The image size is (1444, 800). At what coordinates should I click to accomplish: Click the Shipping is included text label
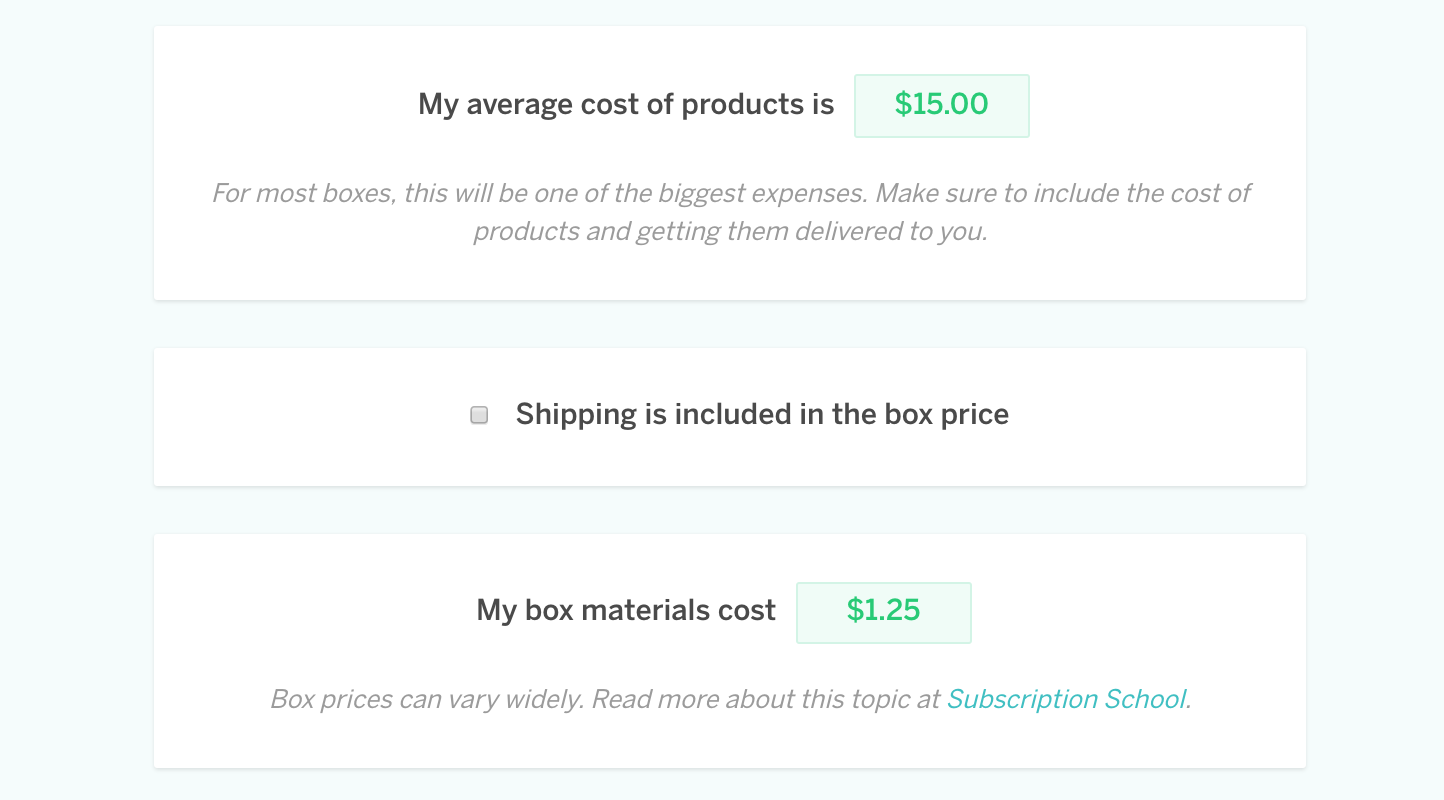pyautogui.click(x=762, y=413)
